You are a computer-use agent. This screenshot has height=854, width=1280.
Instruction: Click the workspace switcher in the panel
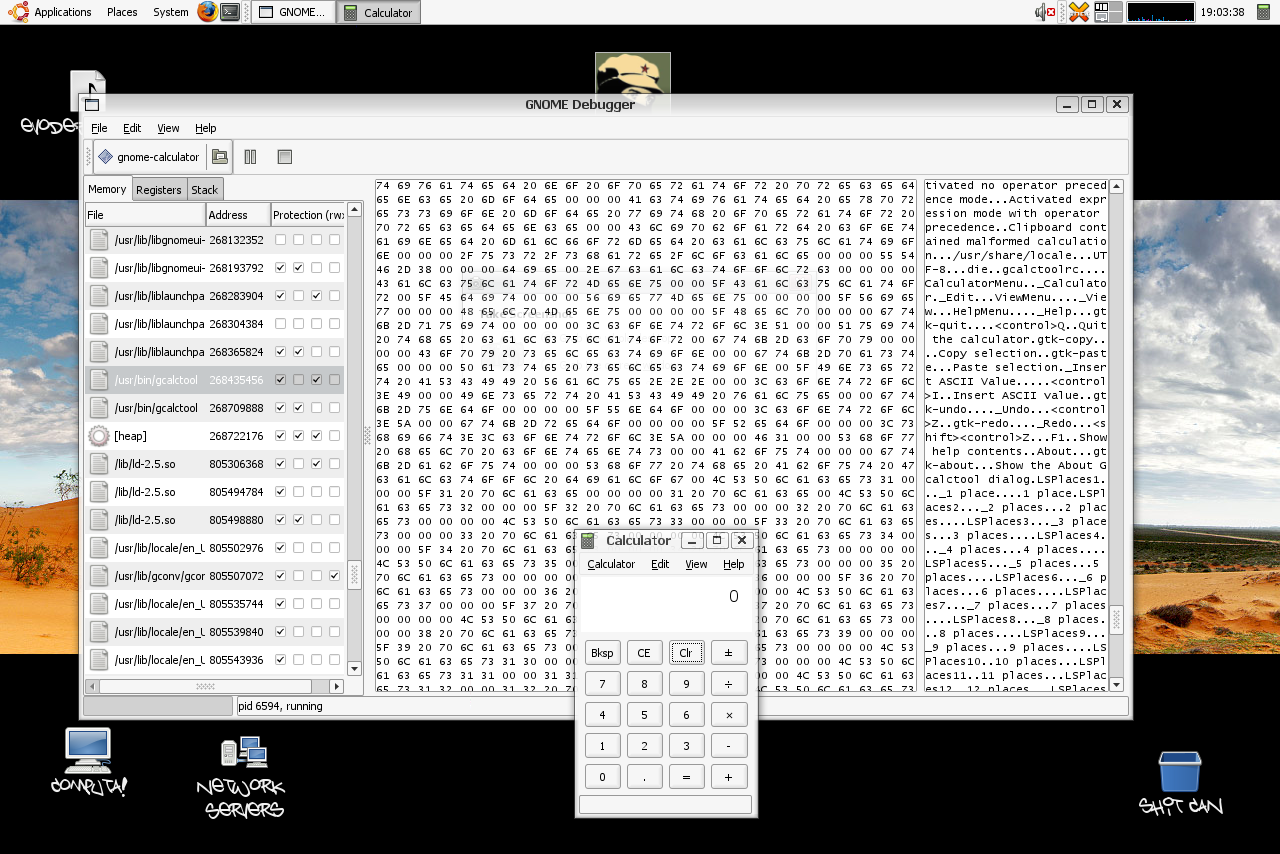pyautogui.click(x=1108, y=12)
